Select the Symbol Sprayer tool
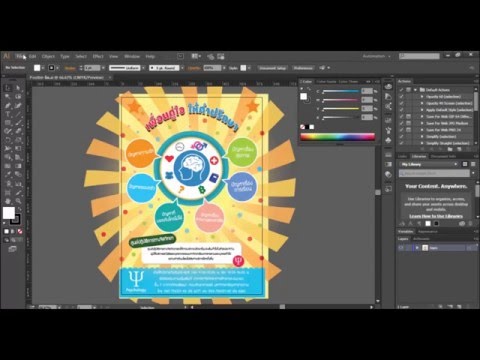Screen dimensions: 480x360 (8, 183)
